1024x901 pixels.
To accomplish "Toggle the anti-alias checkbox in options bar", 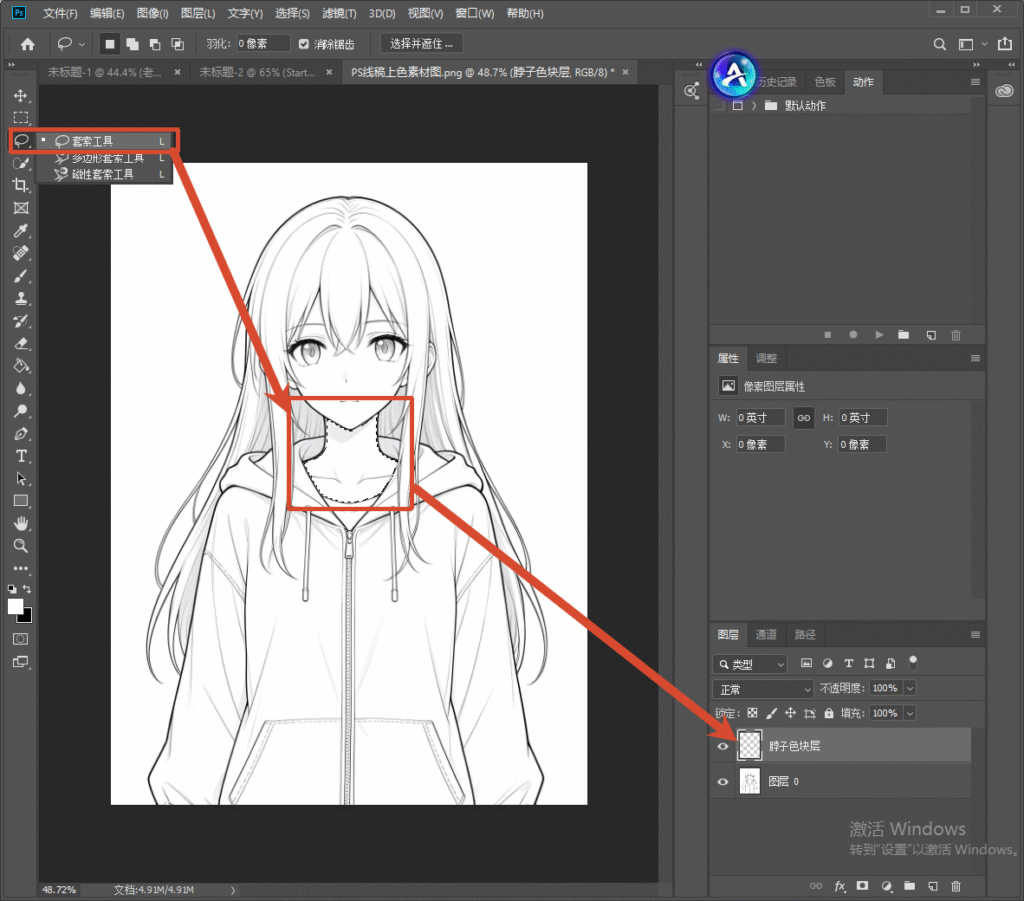I will coord(304,44).
